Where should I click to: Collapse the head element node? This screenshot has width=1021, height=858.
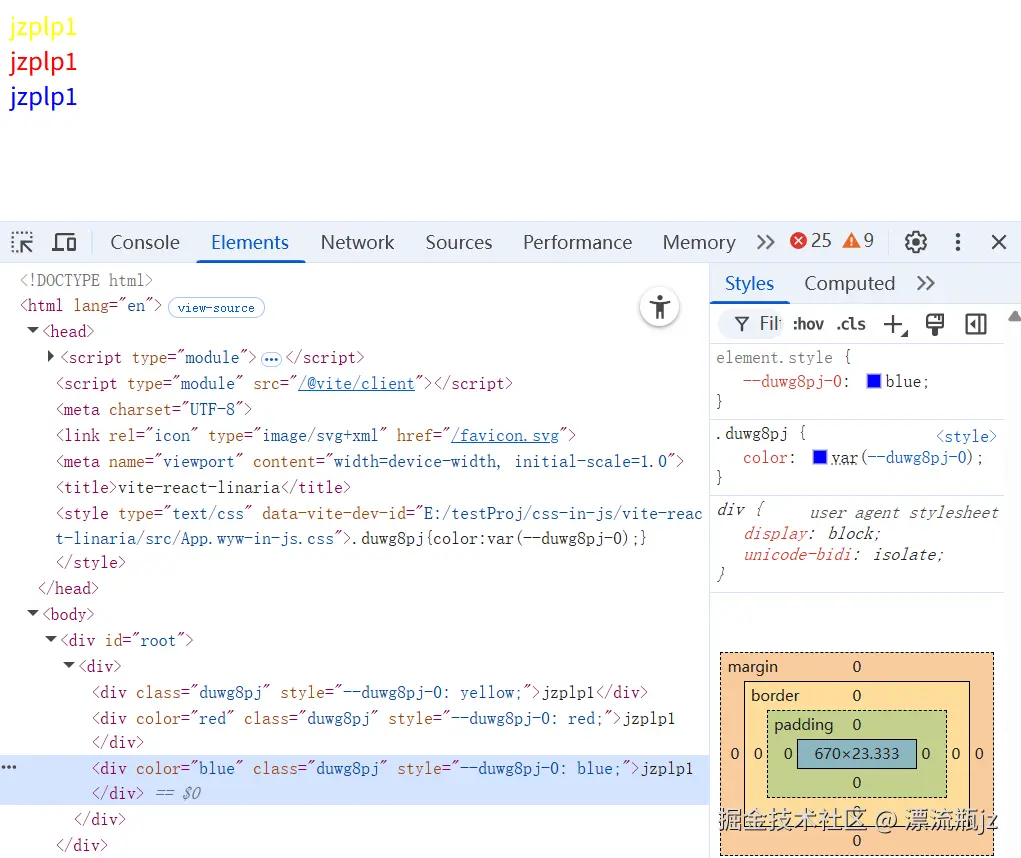tap(33, 331)
